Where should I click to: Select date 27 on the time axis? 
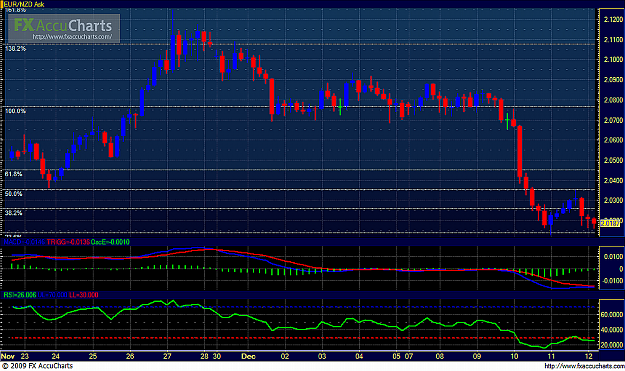pos(167,356)
